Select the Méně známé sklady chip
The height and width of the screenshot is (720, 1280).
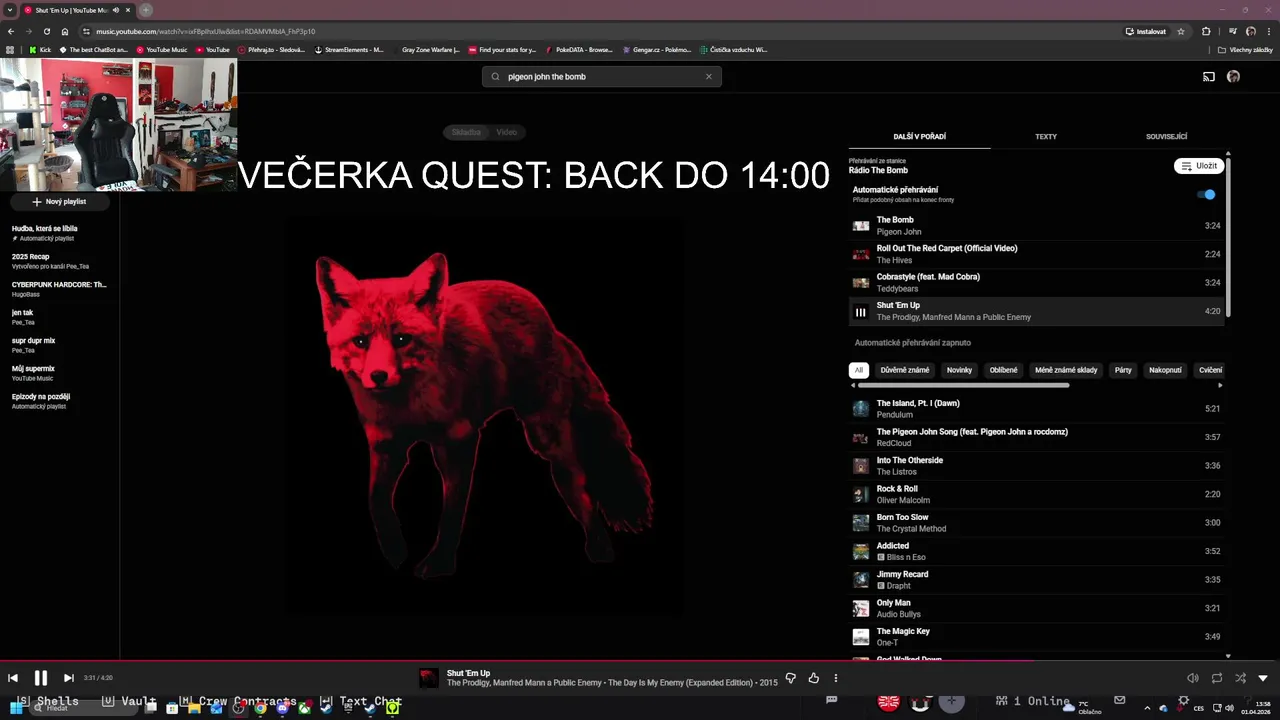click(x=1066, y=370)
